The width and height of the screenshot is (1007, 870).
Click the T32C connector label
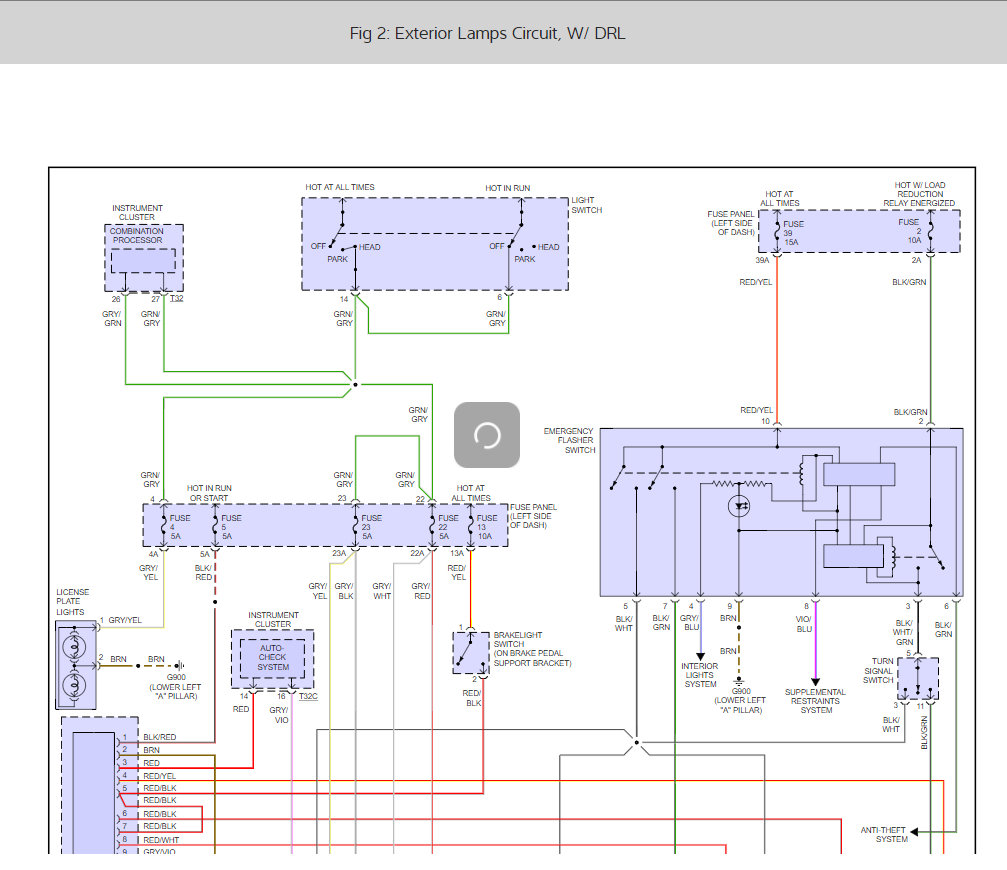(x=307, y=696)
